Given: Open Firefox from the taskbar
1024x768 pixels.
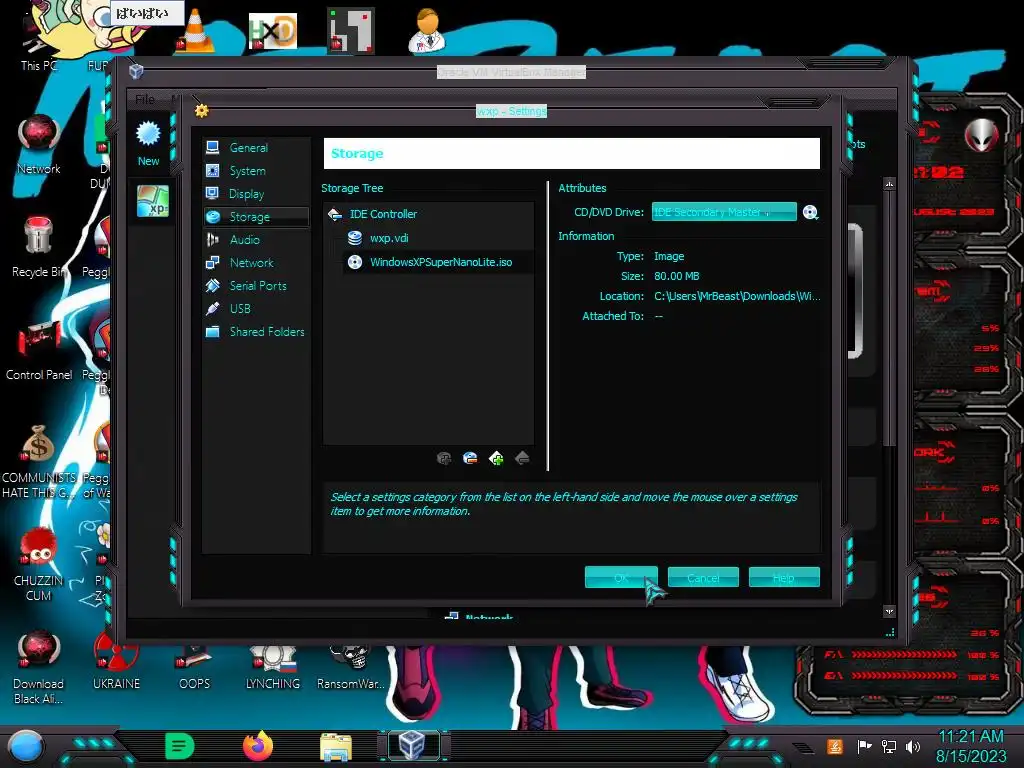Looking at the screenshot, I should [258, 746].
